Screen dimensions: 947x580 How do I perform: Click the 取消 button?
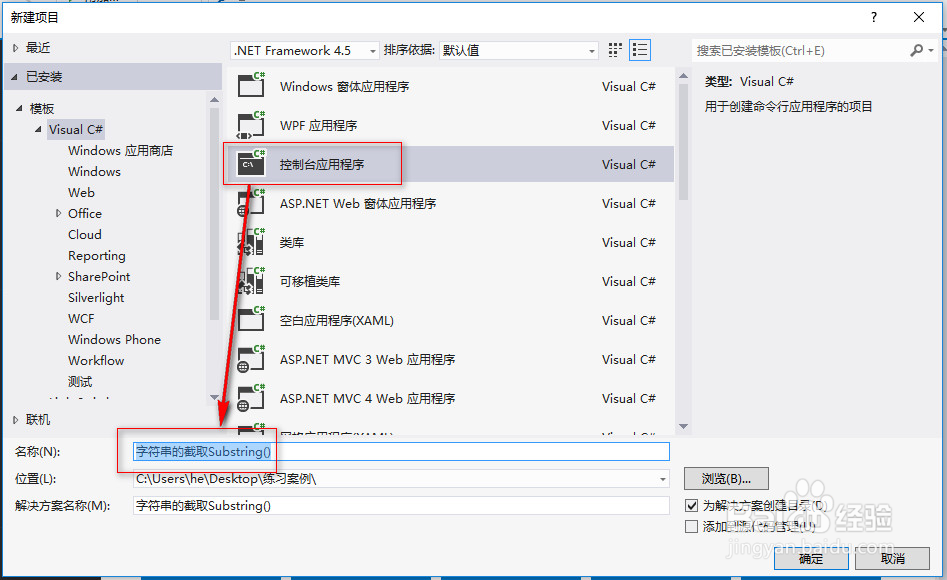[893, 559]
